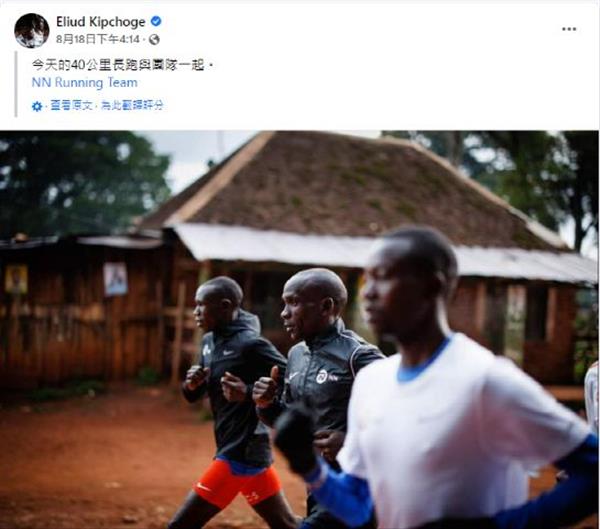Image resolution: width=600 pixels, height=529 pixels.
Task: Click the NN logo on the runner's jacket
Action: click(322, 378)
